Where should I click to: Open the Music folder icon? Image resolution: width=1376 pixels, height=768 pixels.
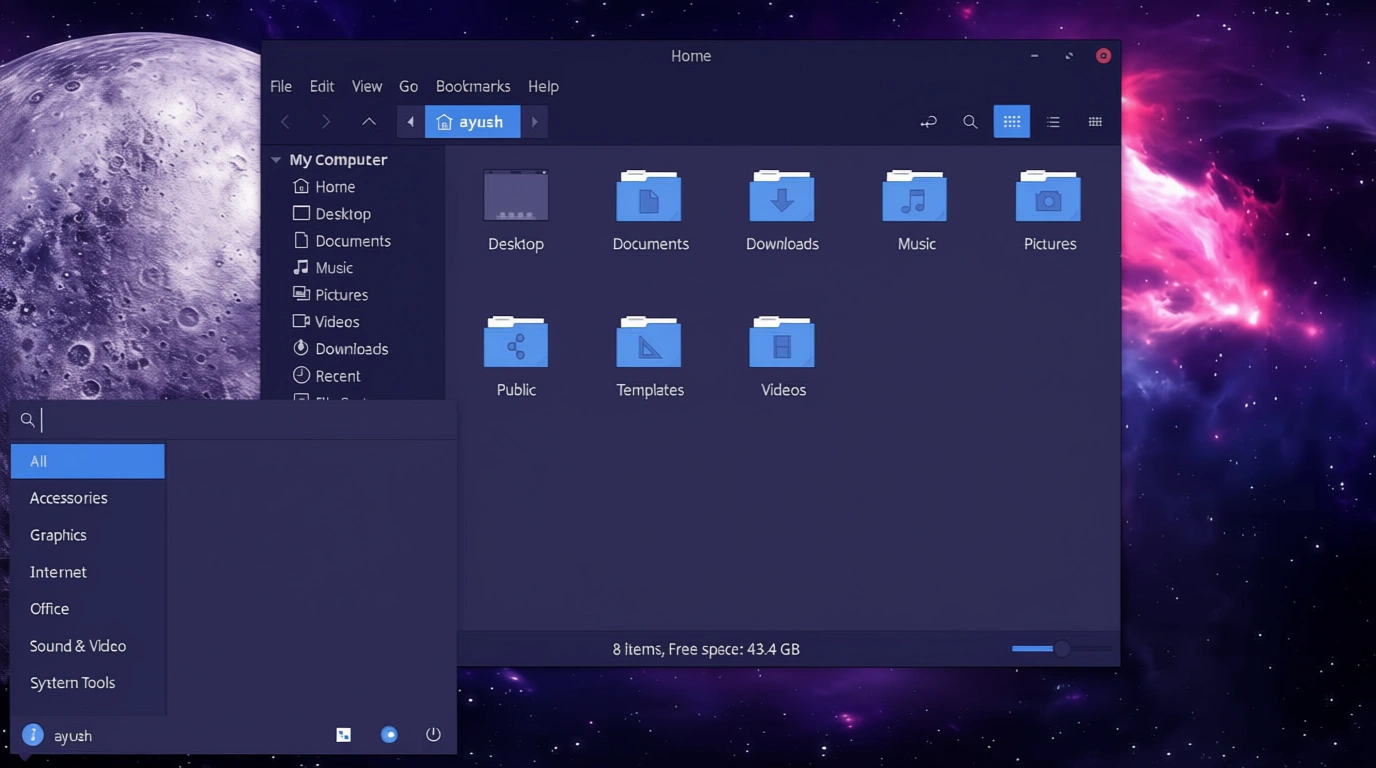point(915,196)
